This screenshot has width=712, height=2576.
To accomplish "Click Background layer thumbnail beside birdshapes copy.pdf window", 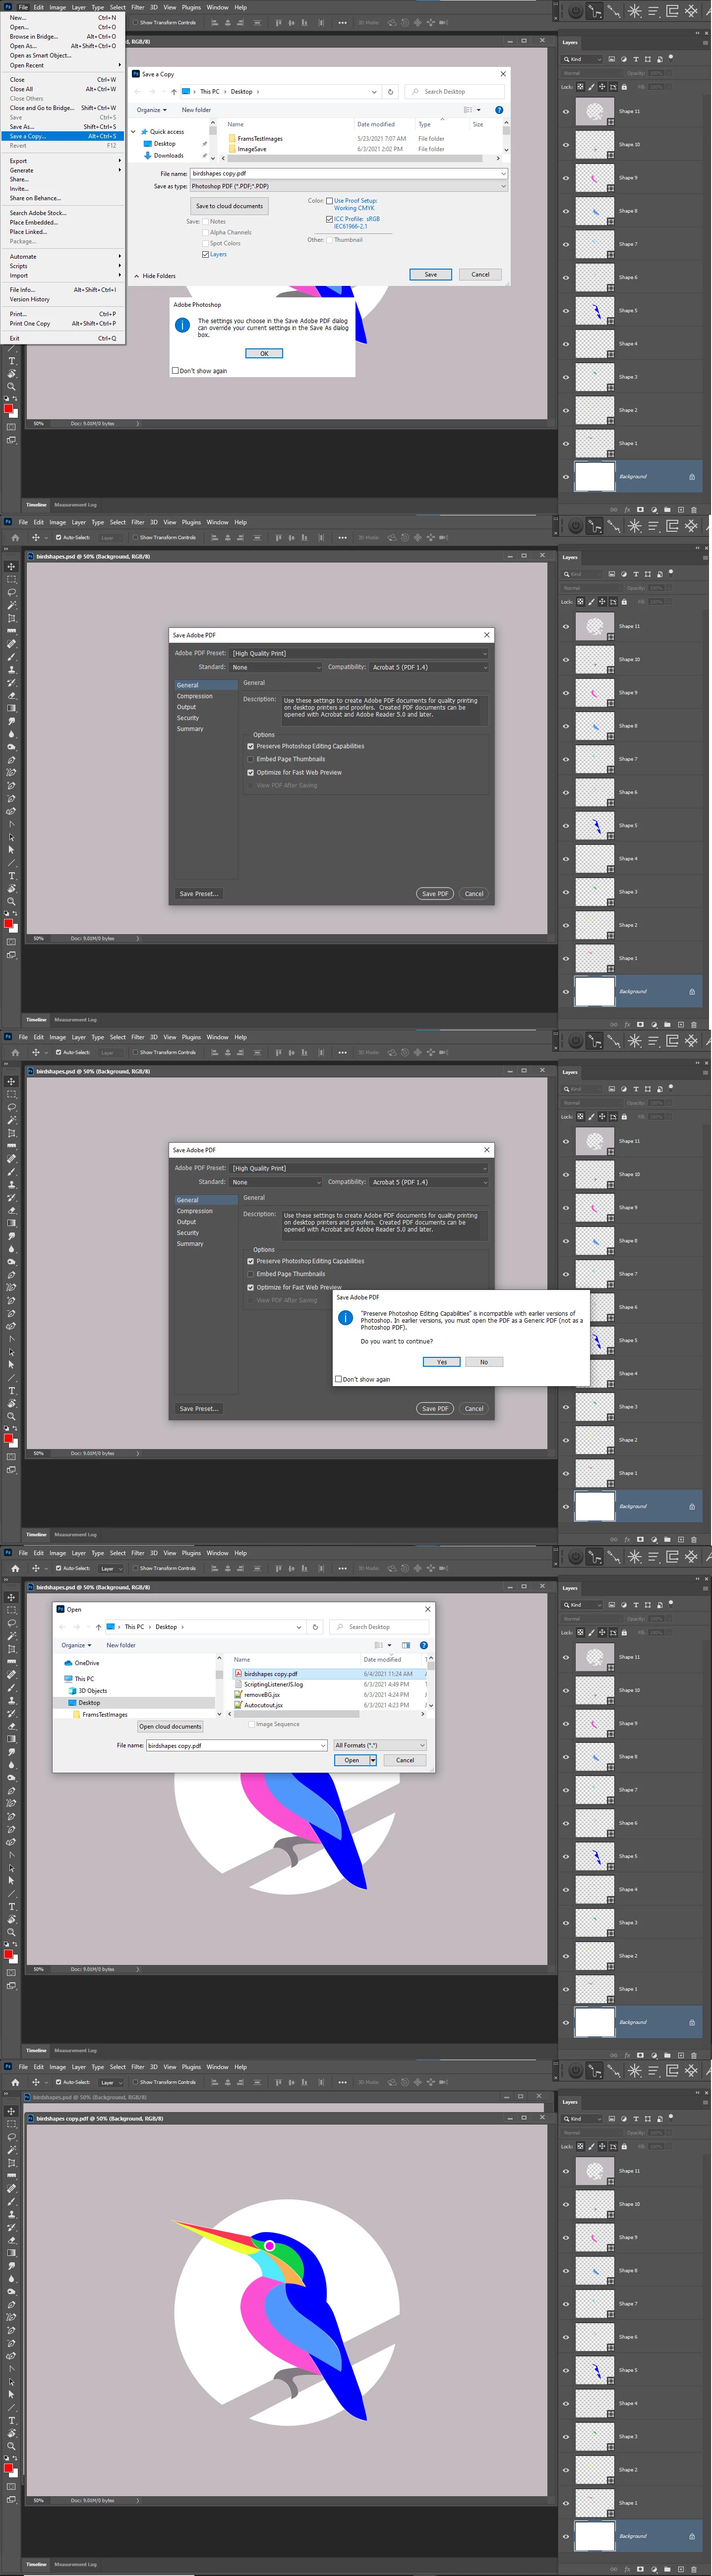I will [x=594, y=2536].
